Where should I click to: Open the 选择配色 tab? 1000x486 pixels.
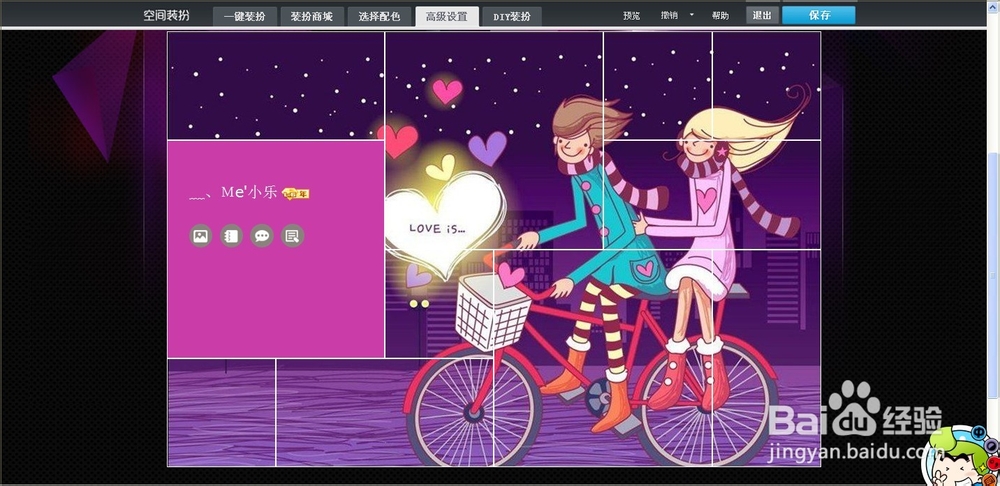[x=379, y=17]
